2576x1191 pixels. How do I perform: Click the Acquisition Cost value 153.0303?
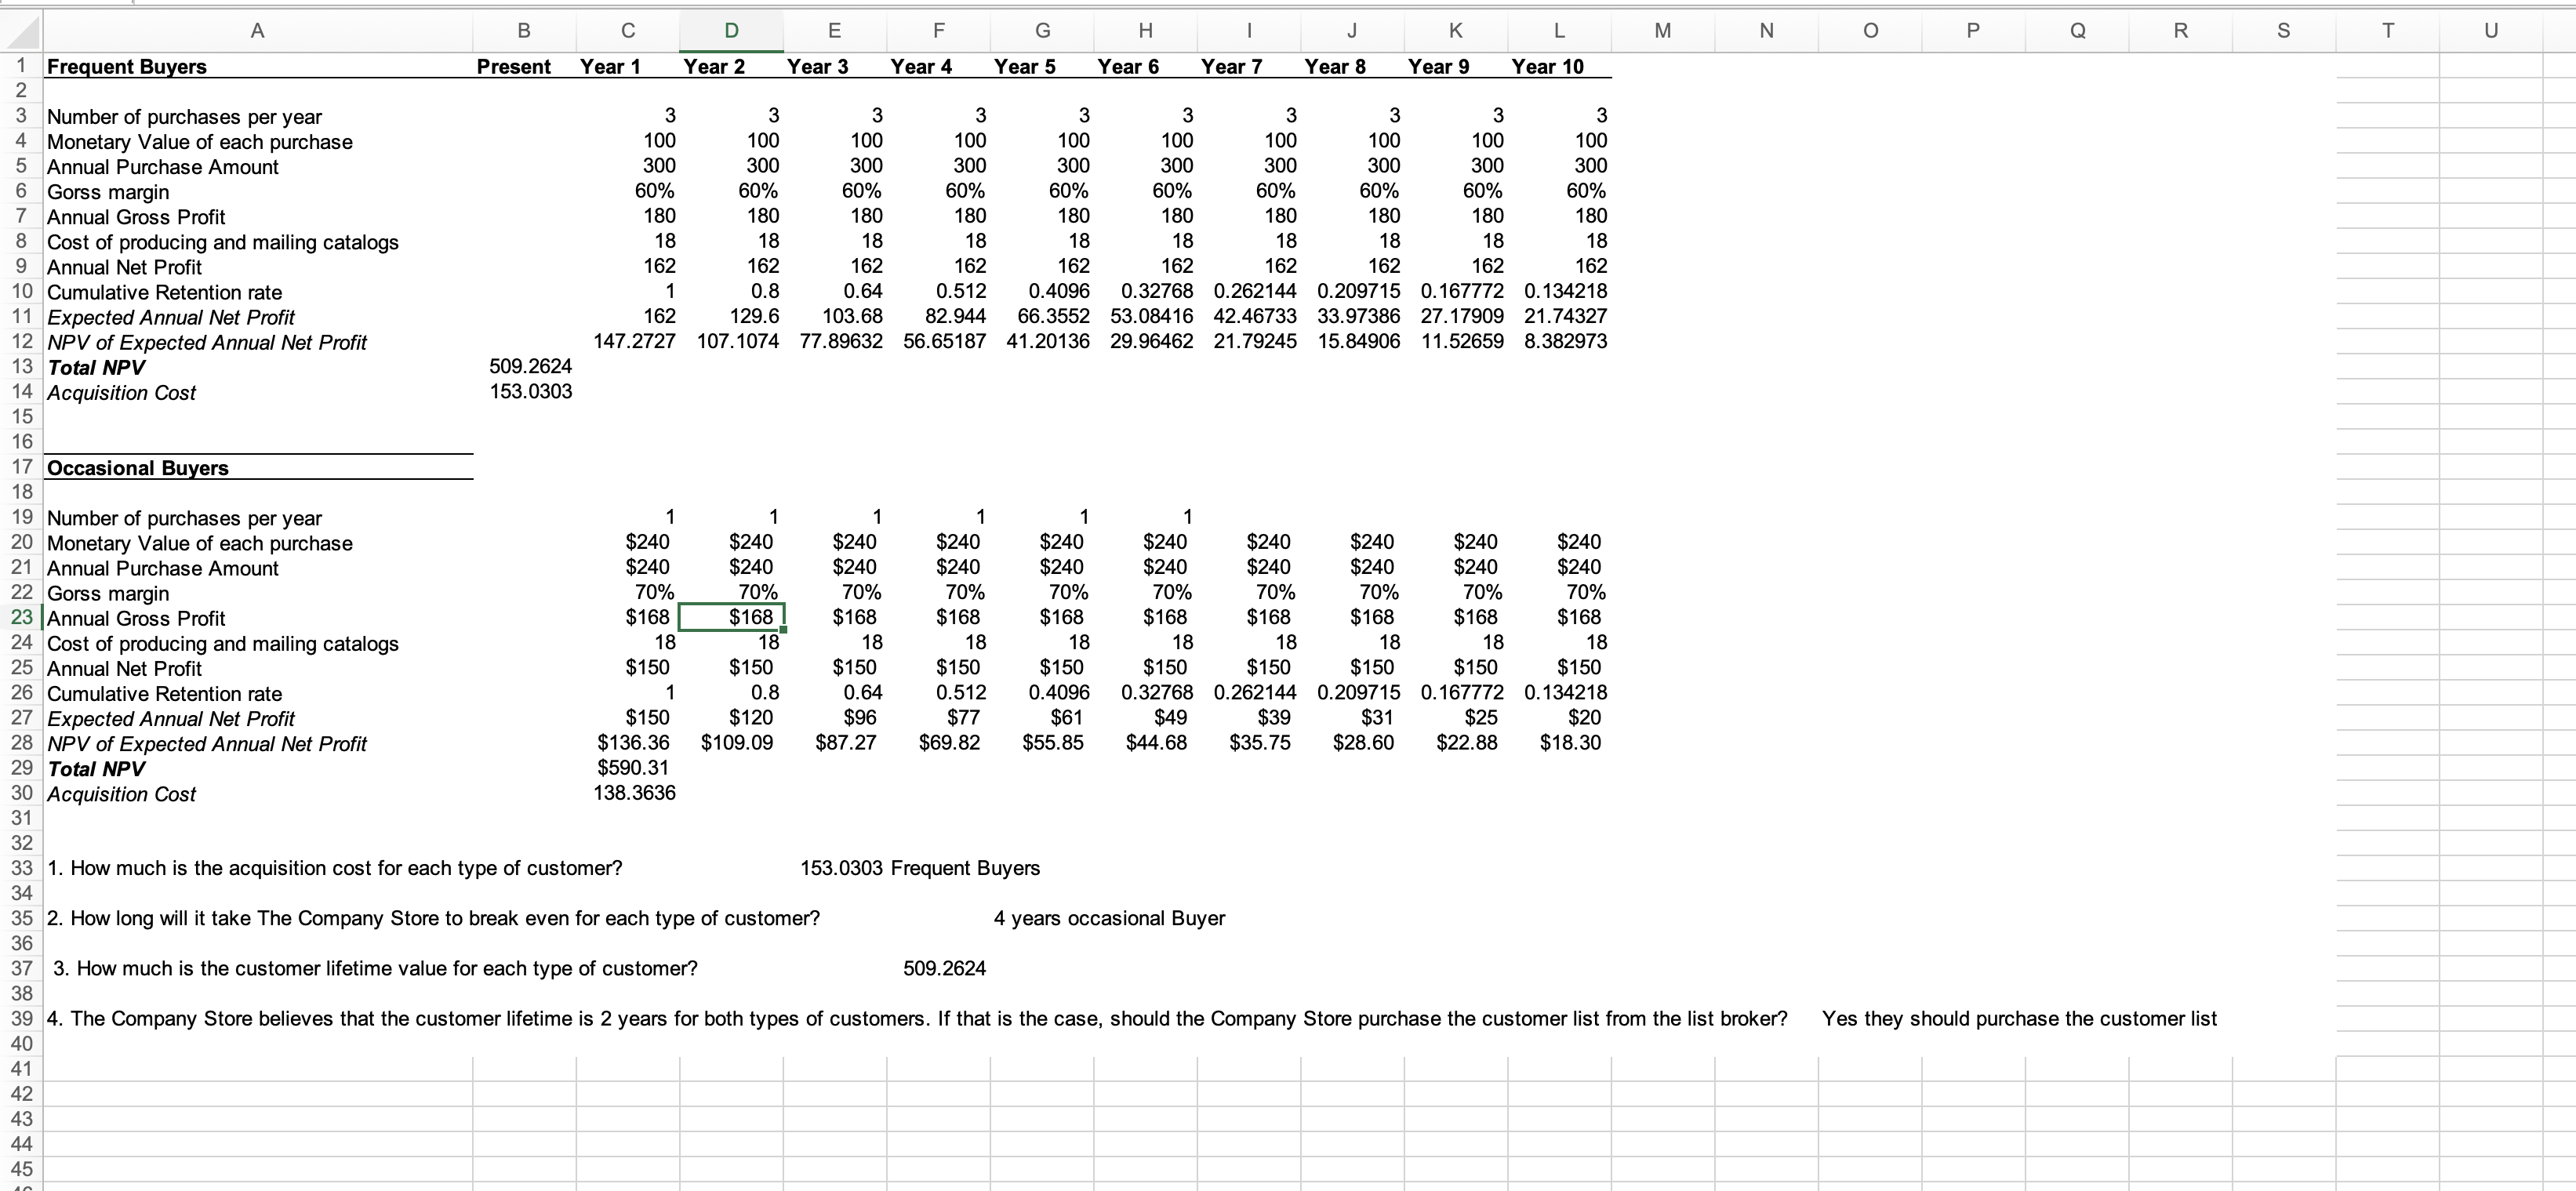click(530, 392)
